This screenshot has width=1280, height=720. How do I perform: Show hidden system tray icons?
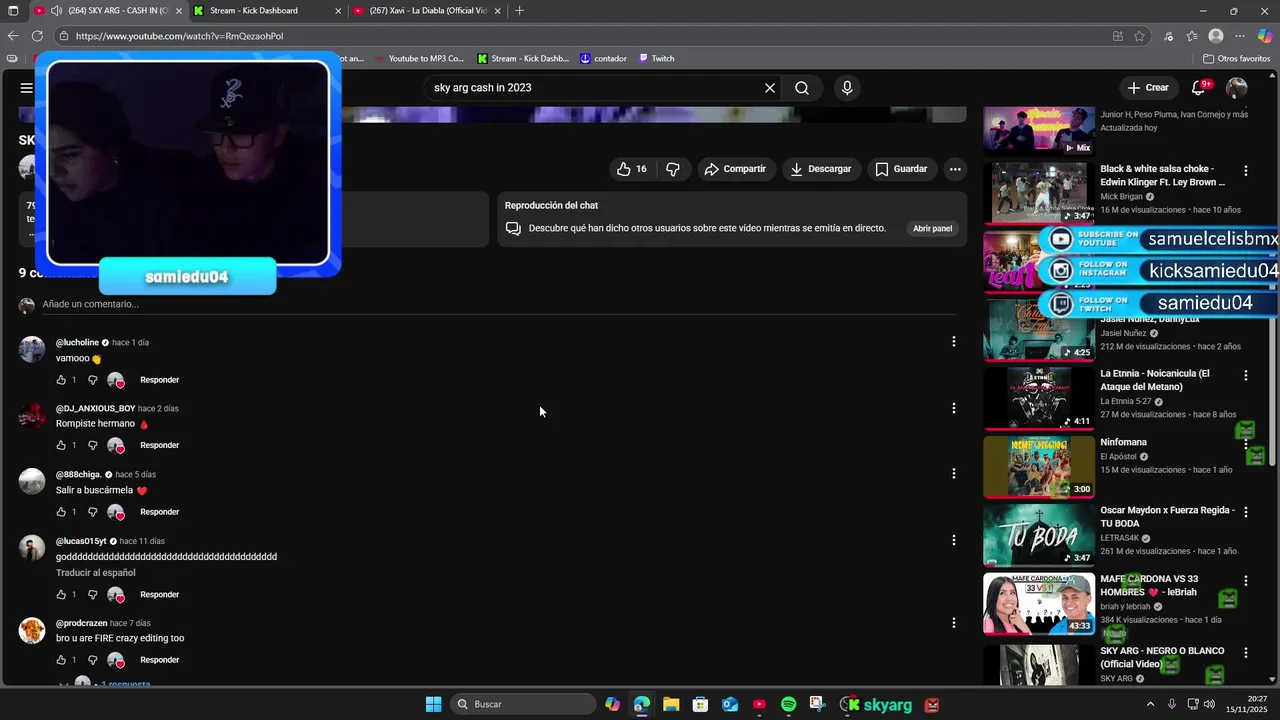pos(1150,704)
